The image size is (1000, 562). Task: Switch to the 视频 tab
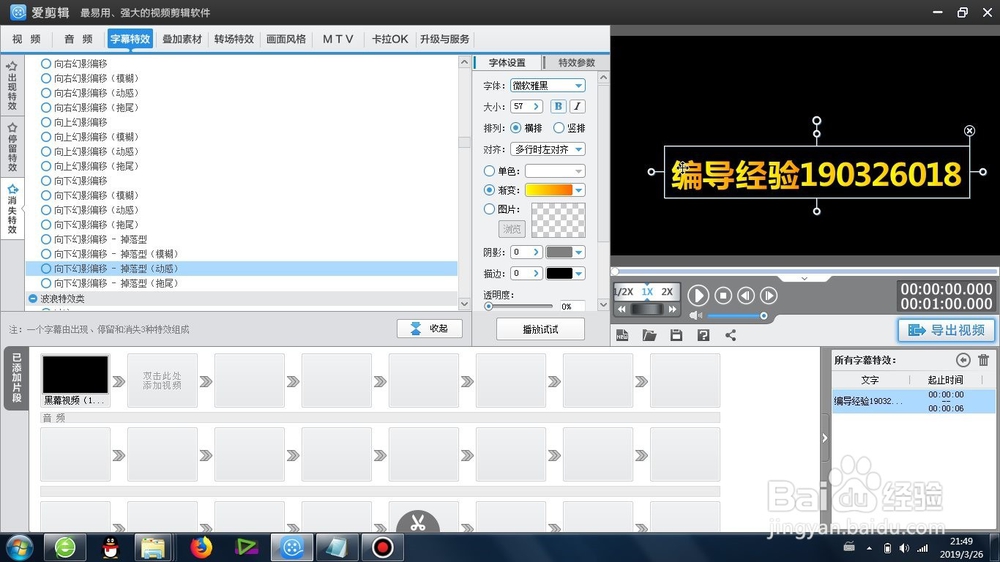26,39
